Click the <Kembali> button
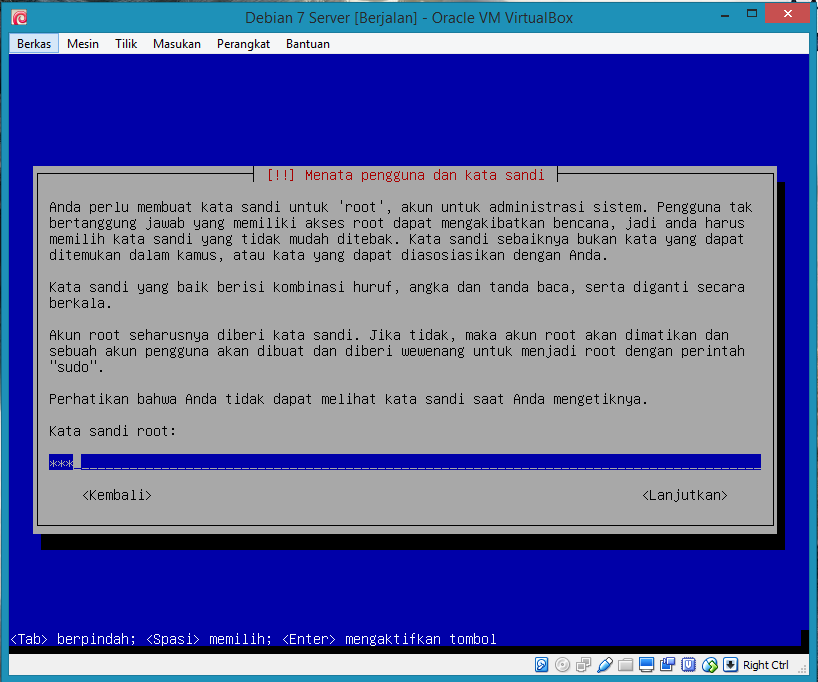Image resolution: width=818 pixels, height=682 pixels. [117, 495]
